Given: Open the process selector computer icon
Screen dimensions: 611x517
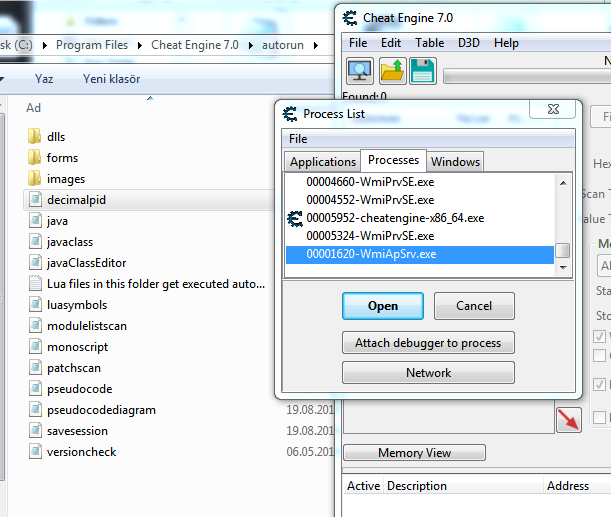Looking at the screenshot, I should (x=360, y=71).
